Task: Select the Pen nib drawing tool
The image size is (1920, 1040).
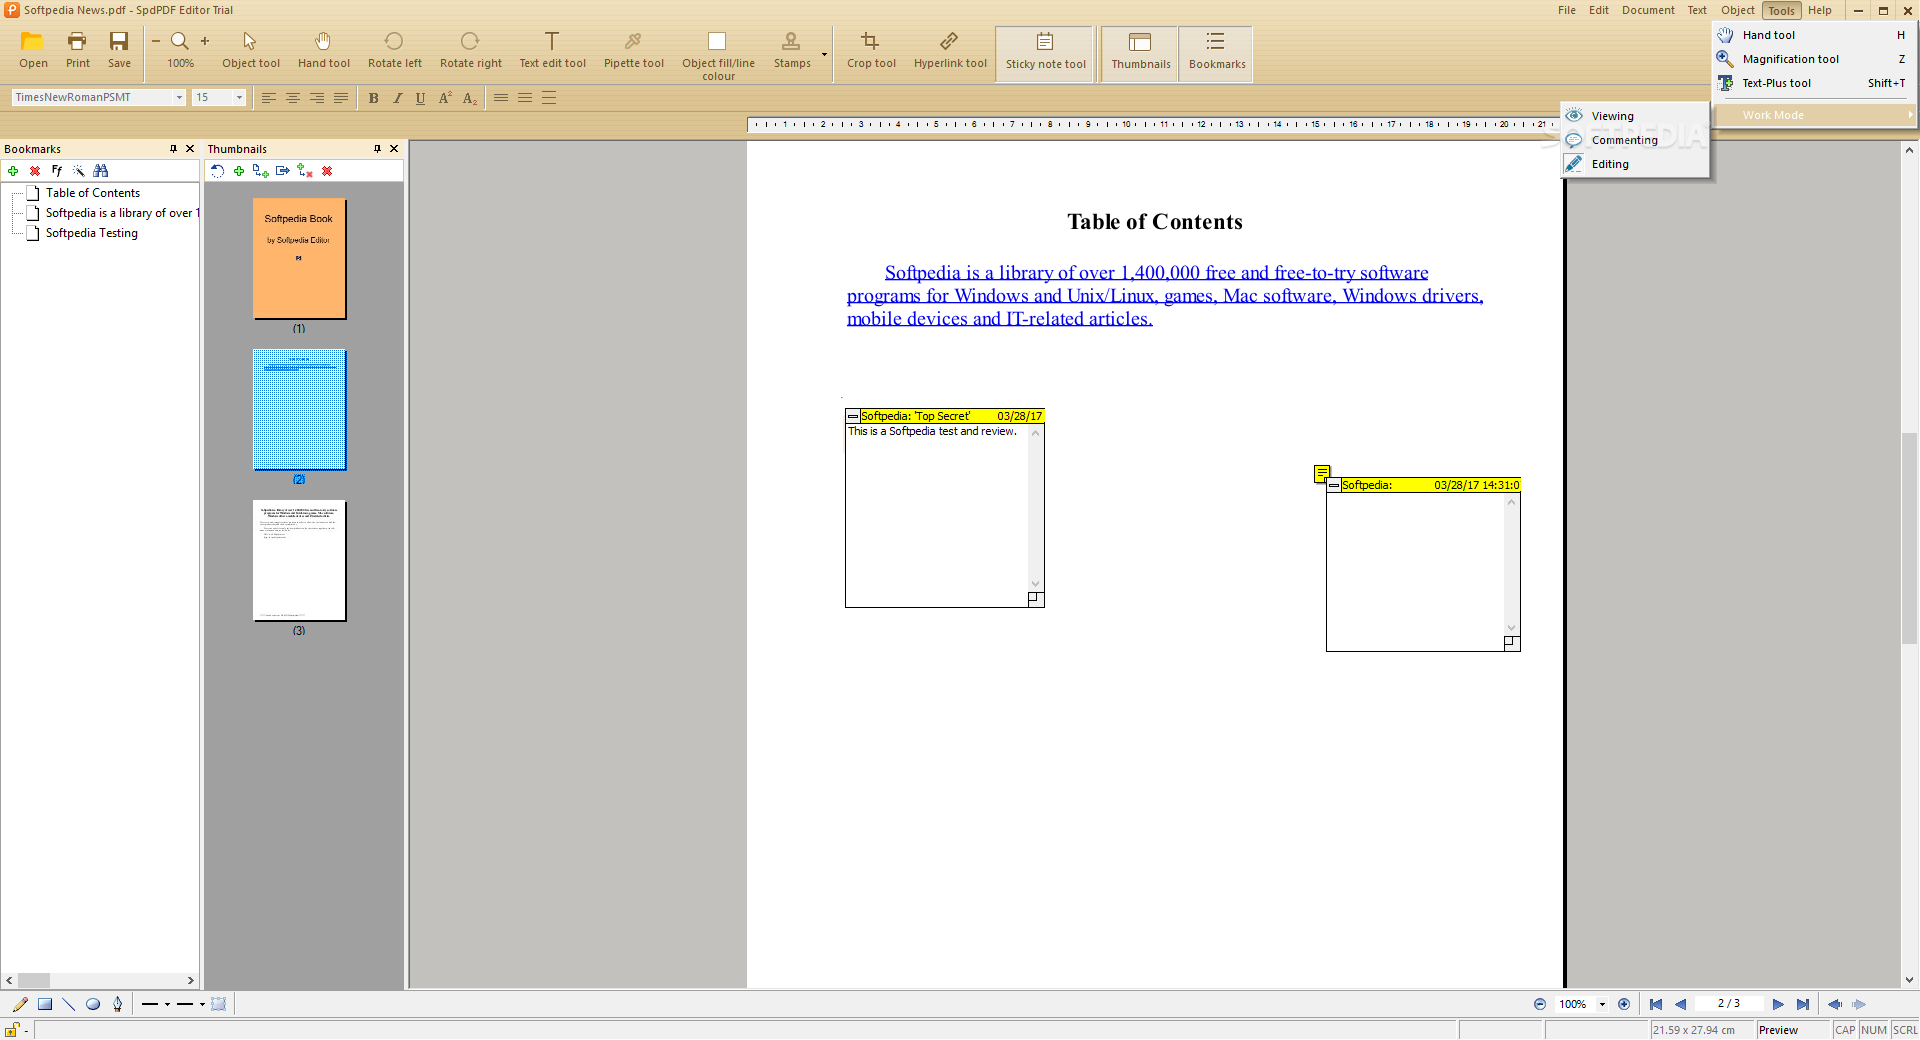Action: click(x=118, y=1004)
